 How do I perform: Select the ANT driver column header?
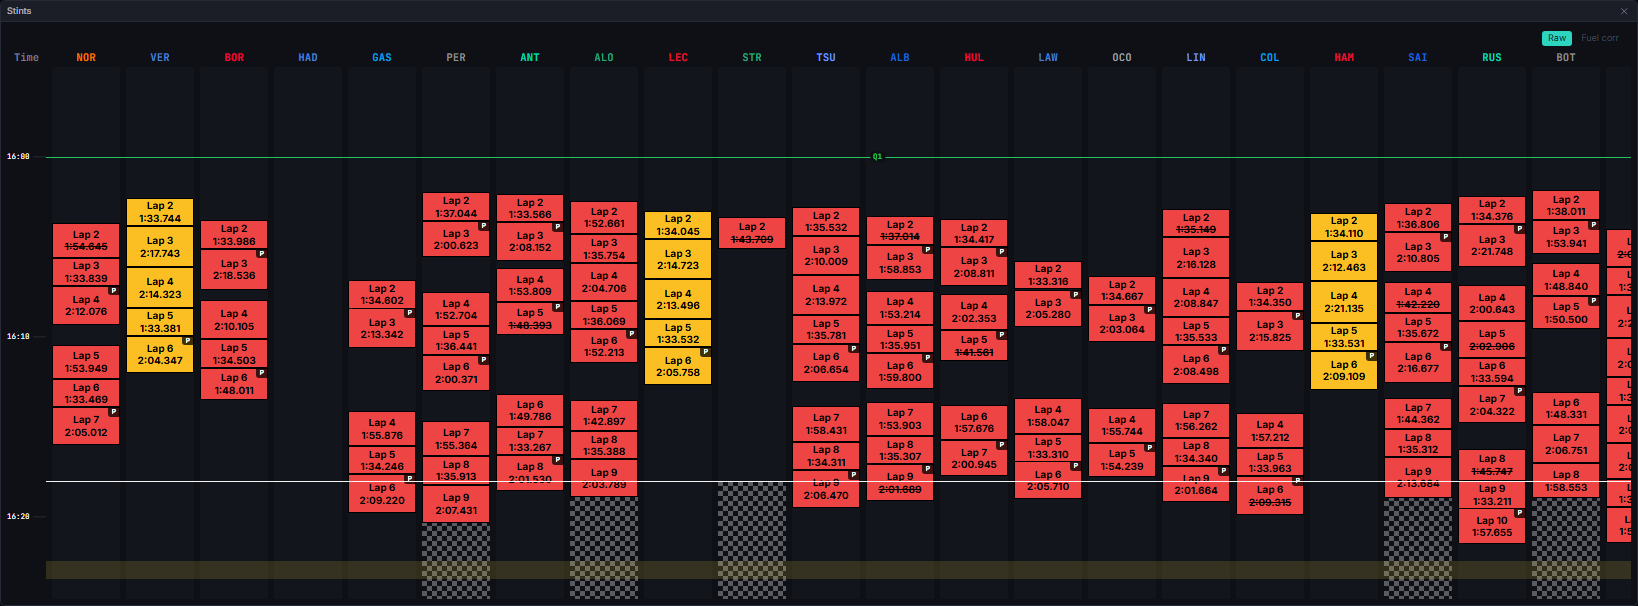click(530, 58)
